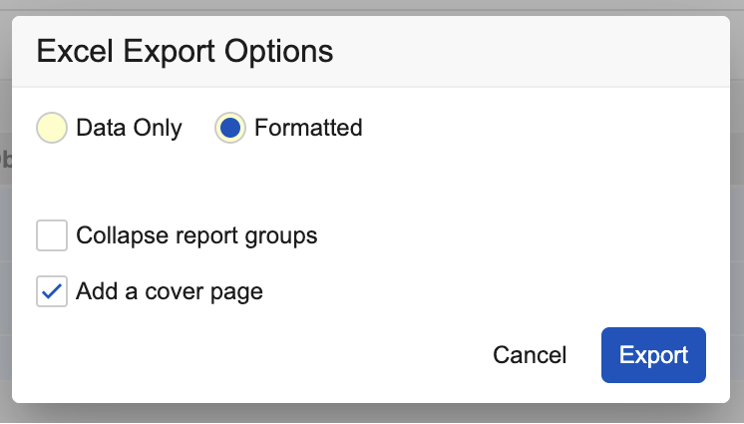Click the empty square box for Collapse groups

[x=52, y=235]
